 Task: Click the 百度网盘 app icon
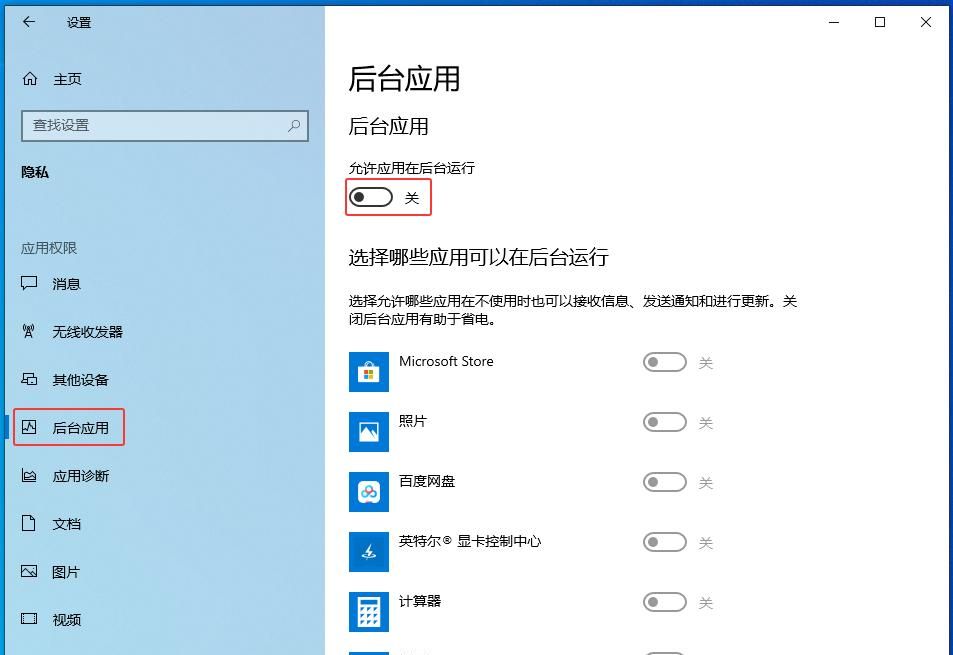369,492
